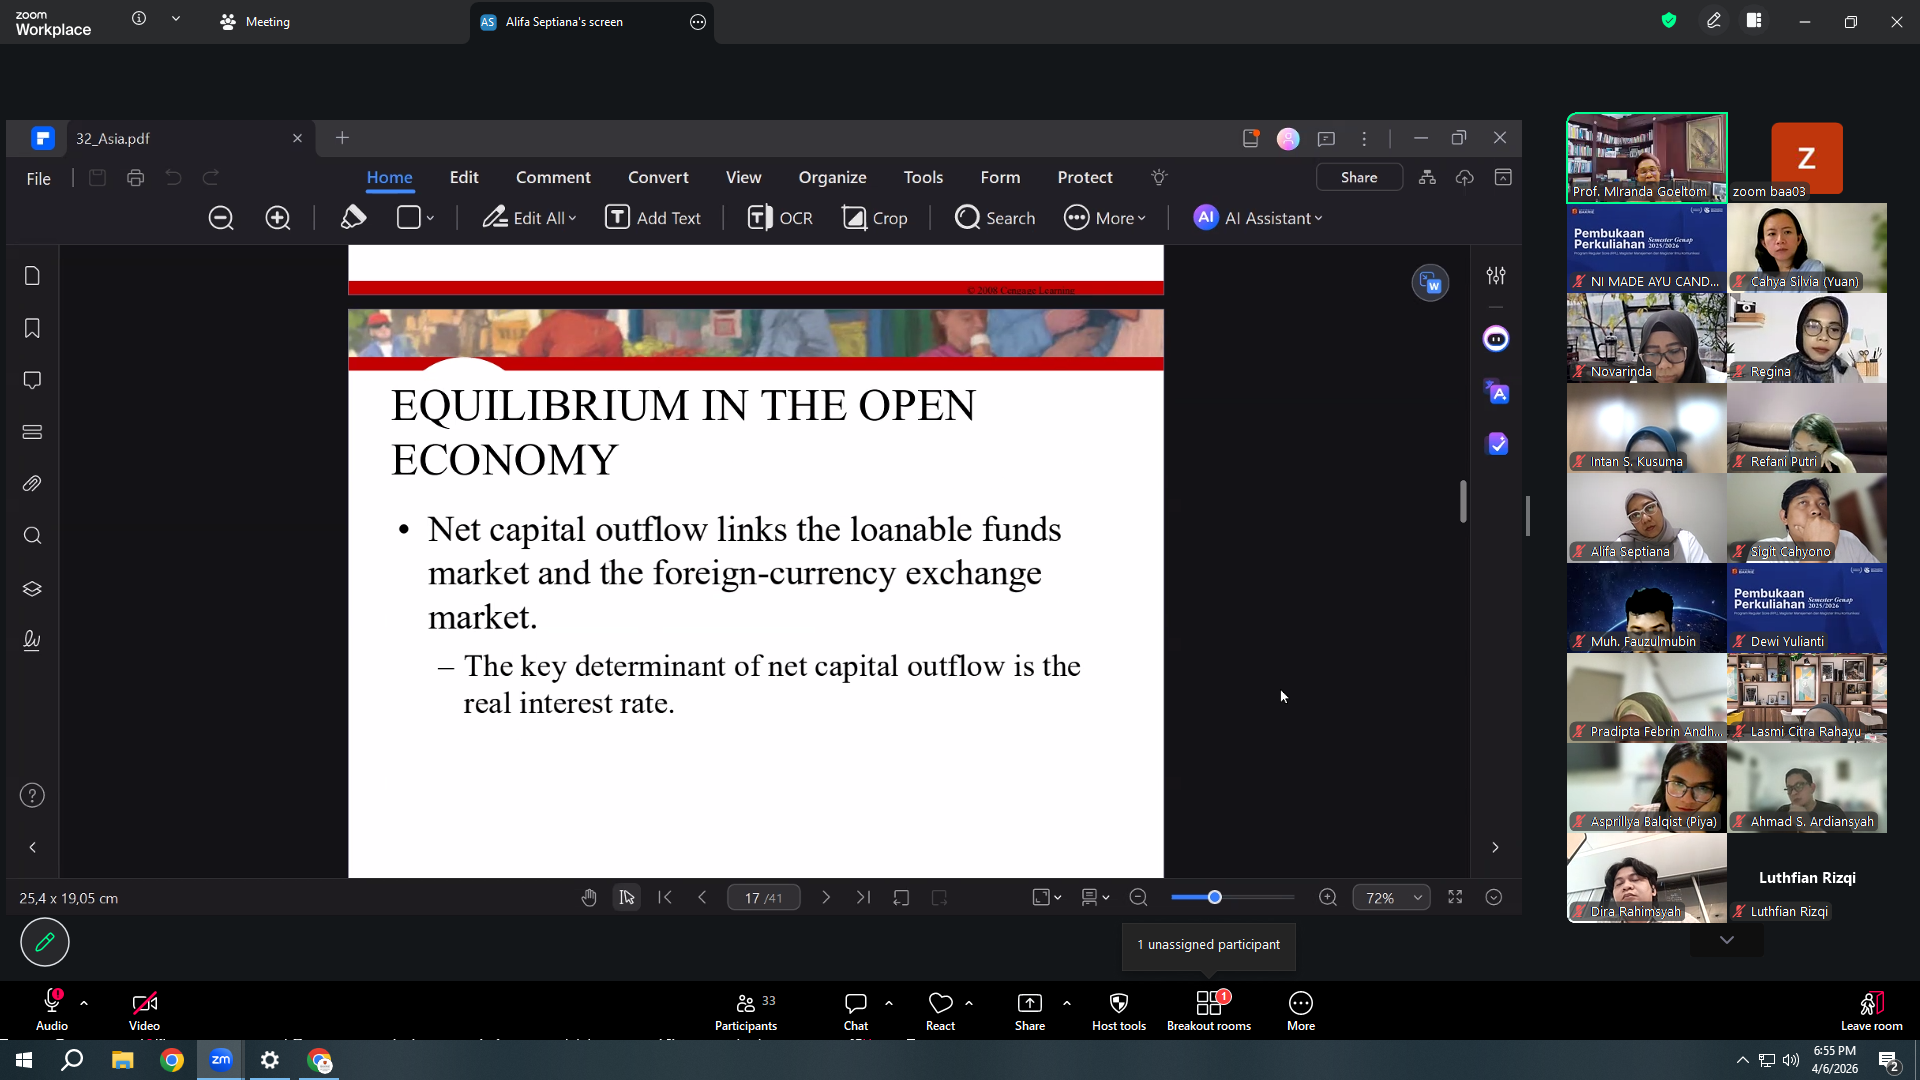Open Breakout rooms in Zoom
Viewport: 1920px width, 1080px height.
(x=1209, y=1011)
